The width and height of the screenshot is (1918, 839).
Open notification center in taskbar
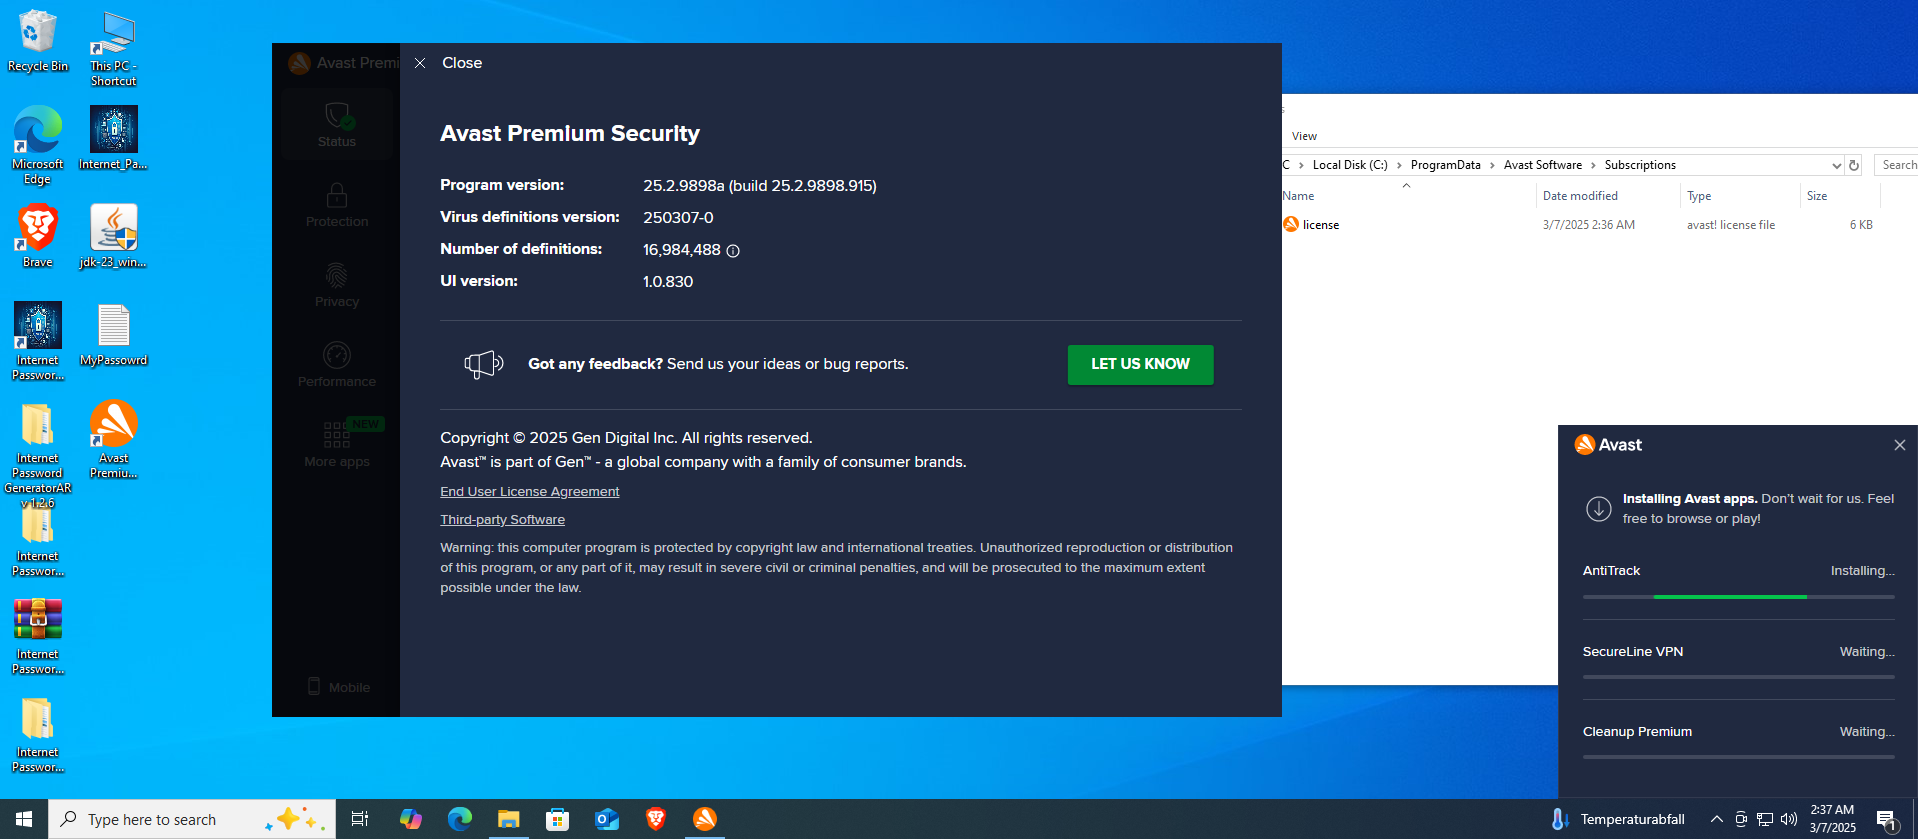(x=1887, y=820)
